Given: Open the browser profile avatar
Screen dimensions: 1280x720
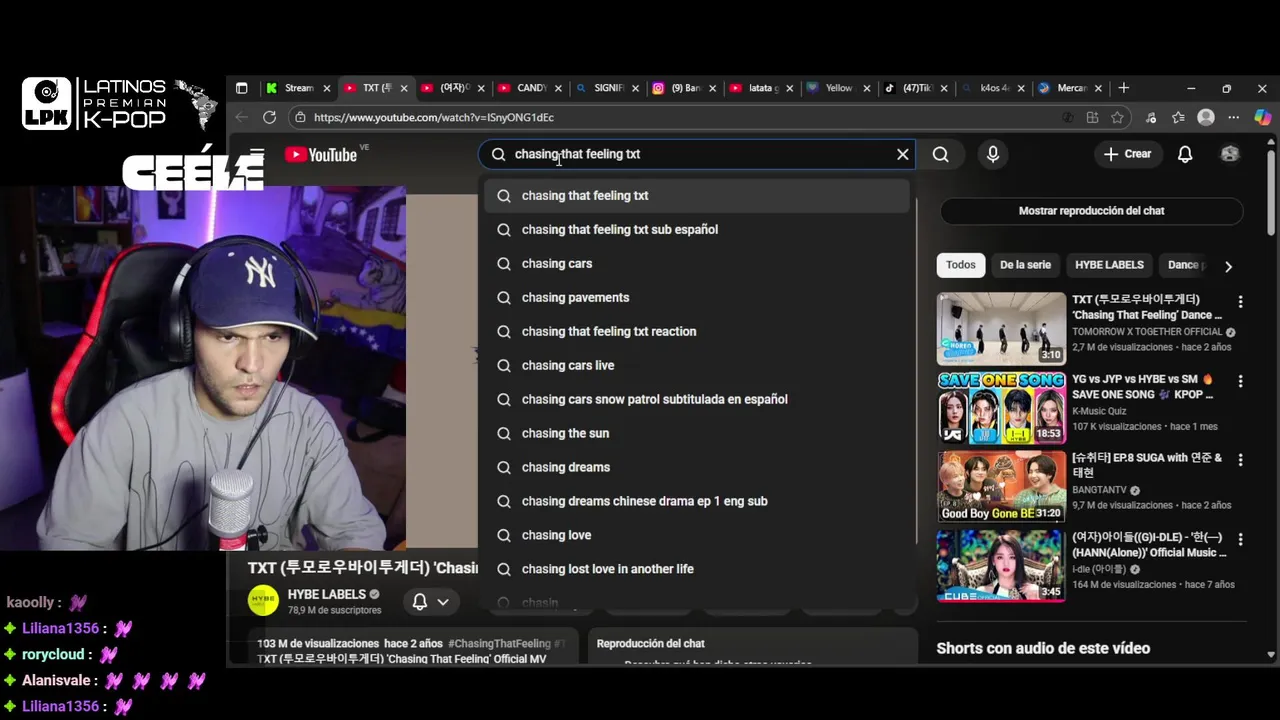Looking at the screenshot, I should click(x=1206, y=117).
